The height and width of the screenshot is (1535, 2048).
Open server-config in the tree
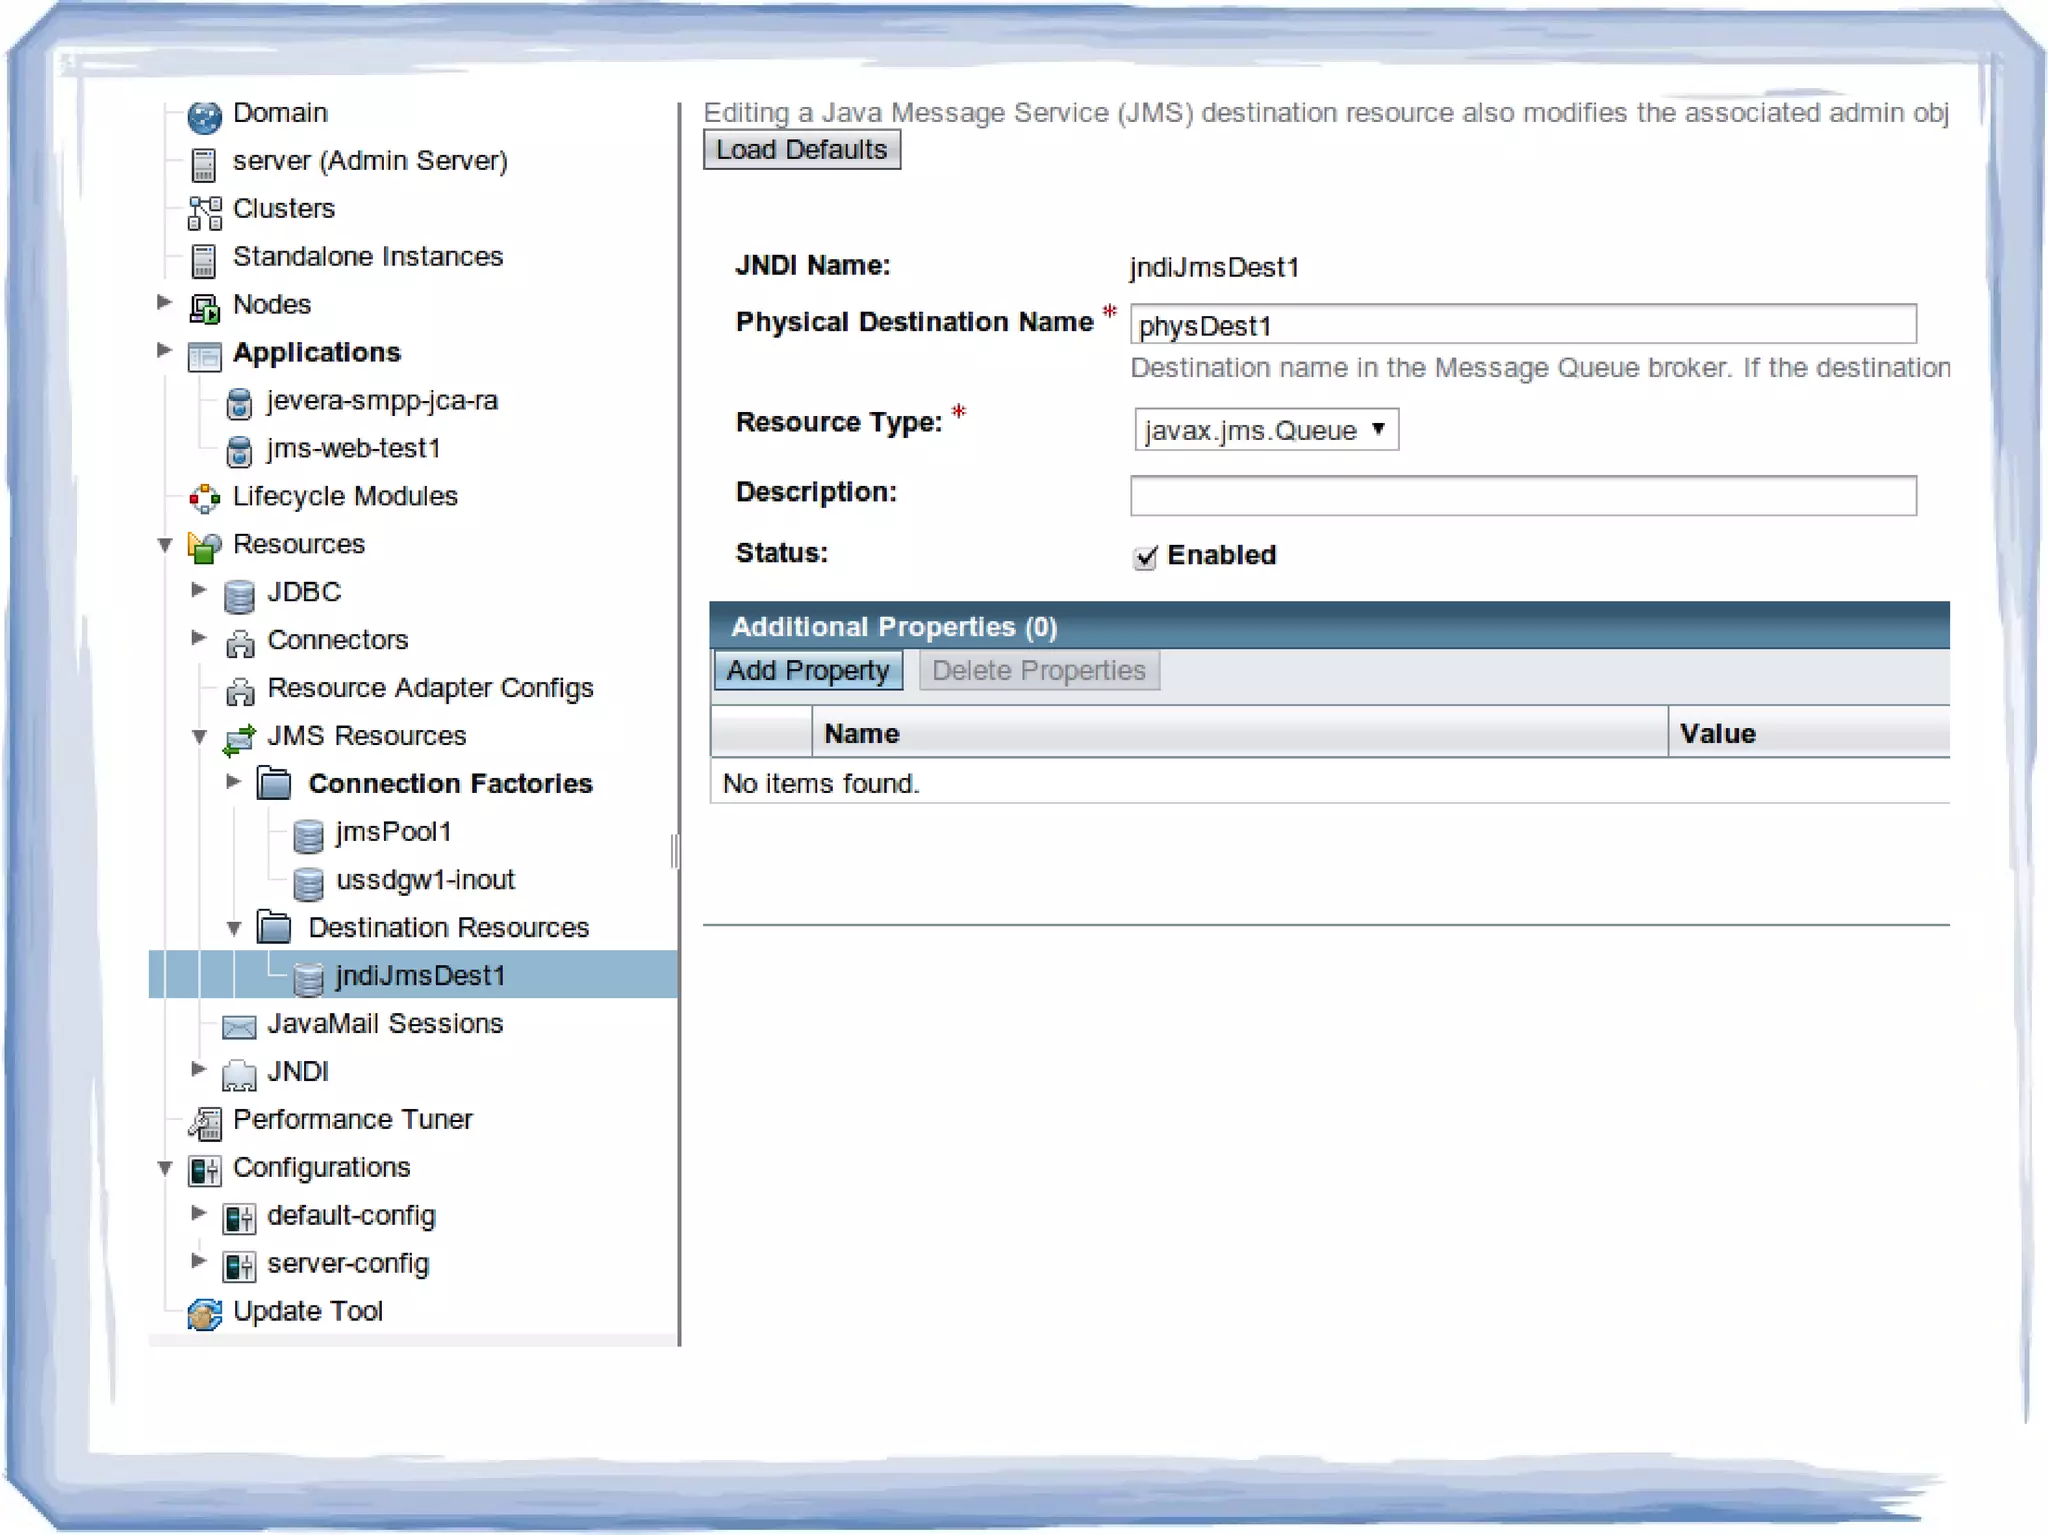click(347, 1264)
